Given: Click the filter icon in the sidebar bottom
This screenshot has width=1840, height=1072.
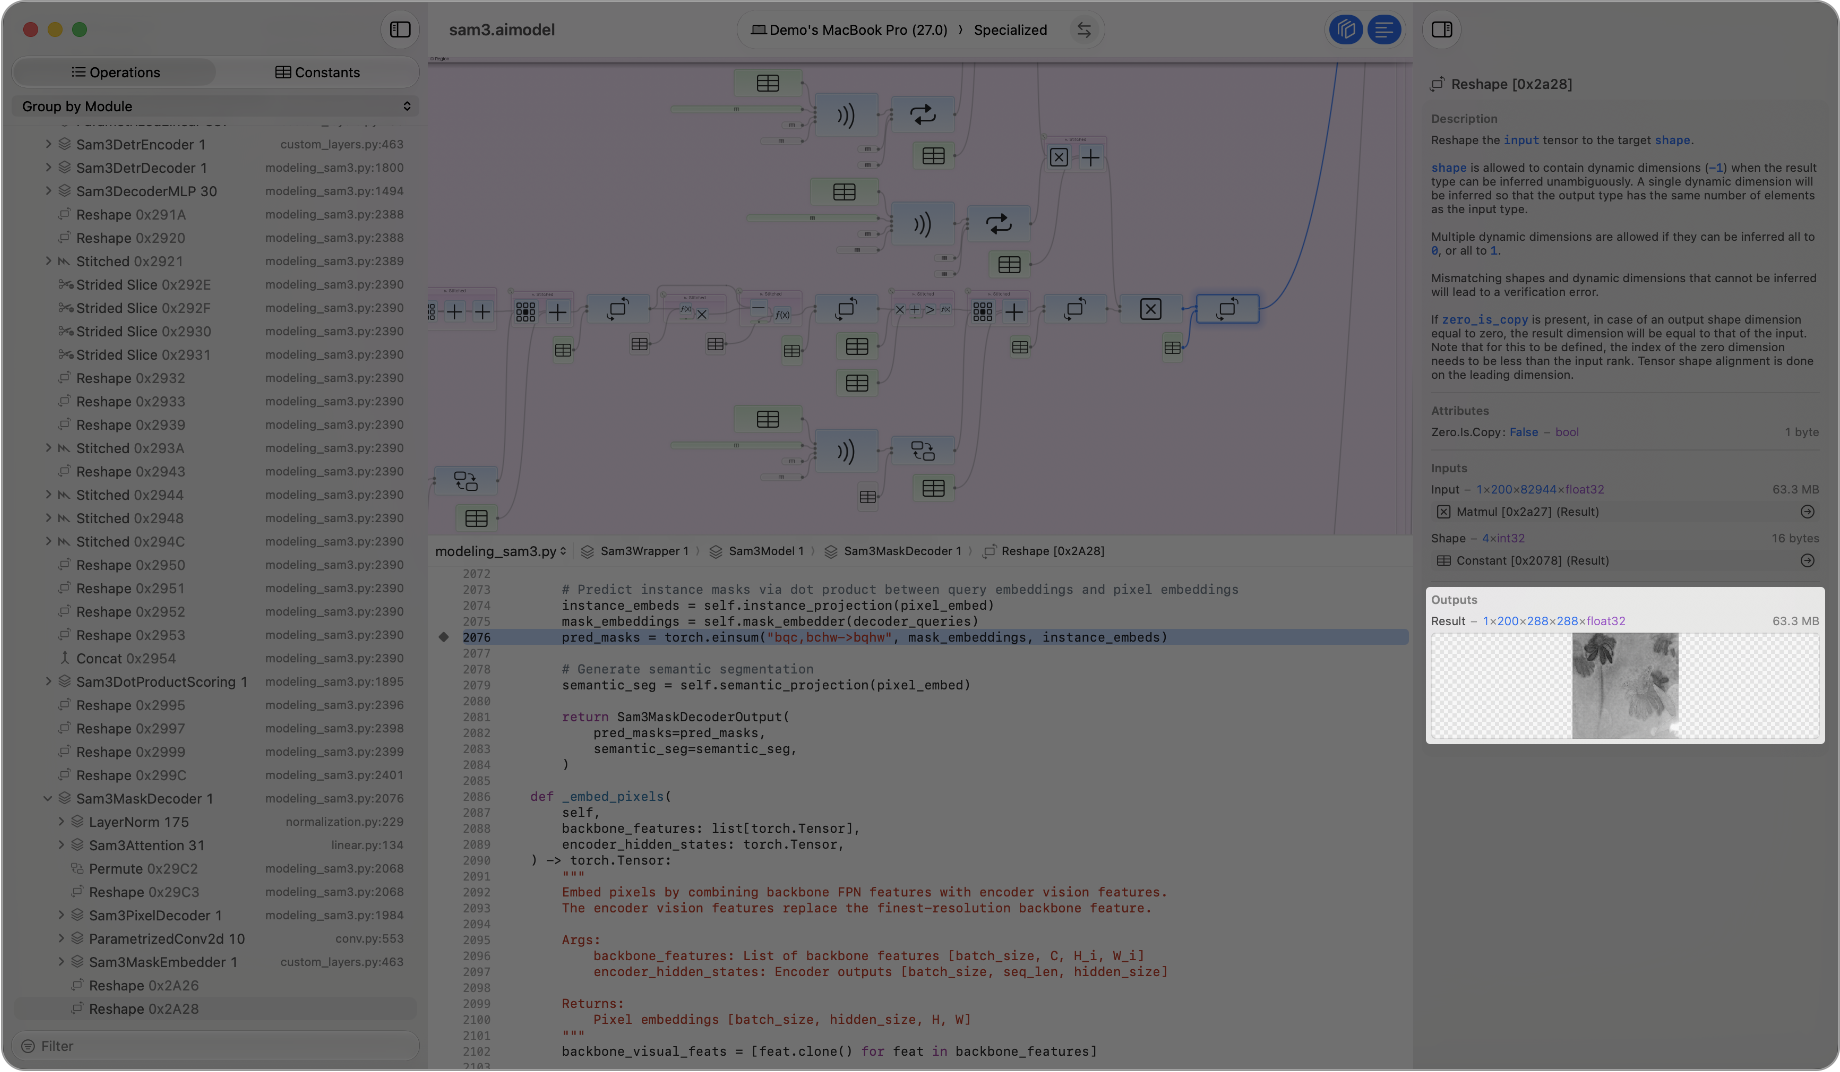Looking at the screenshot, I should 28,1046.
